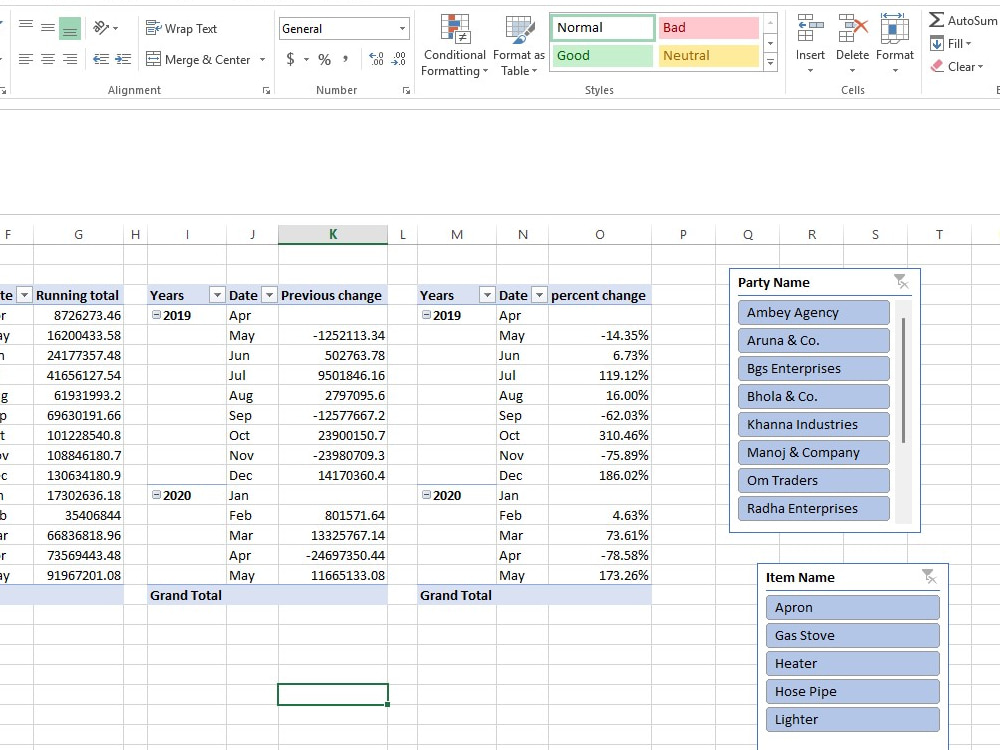Apply Accounting number format with the dollar icon
Screen dimensions: 1000x750
coord(291,59)
